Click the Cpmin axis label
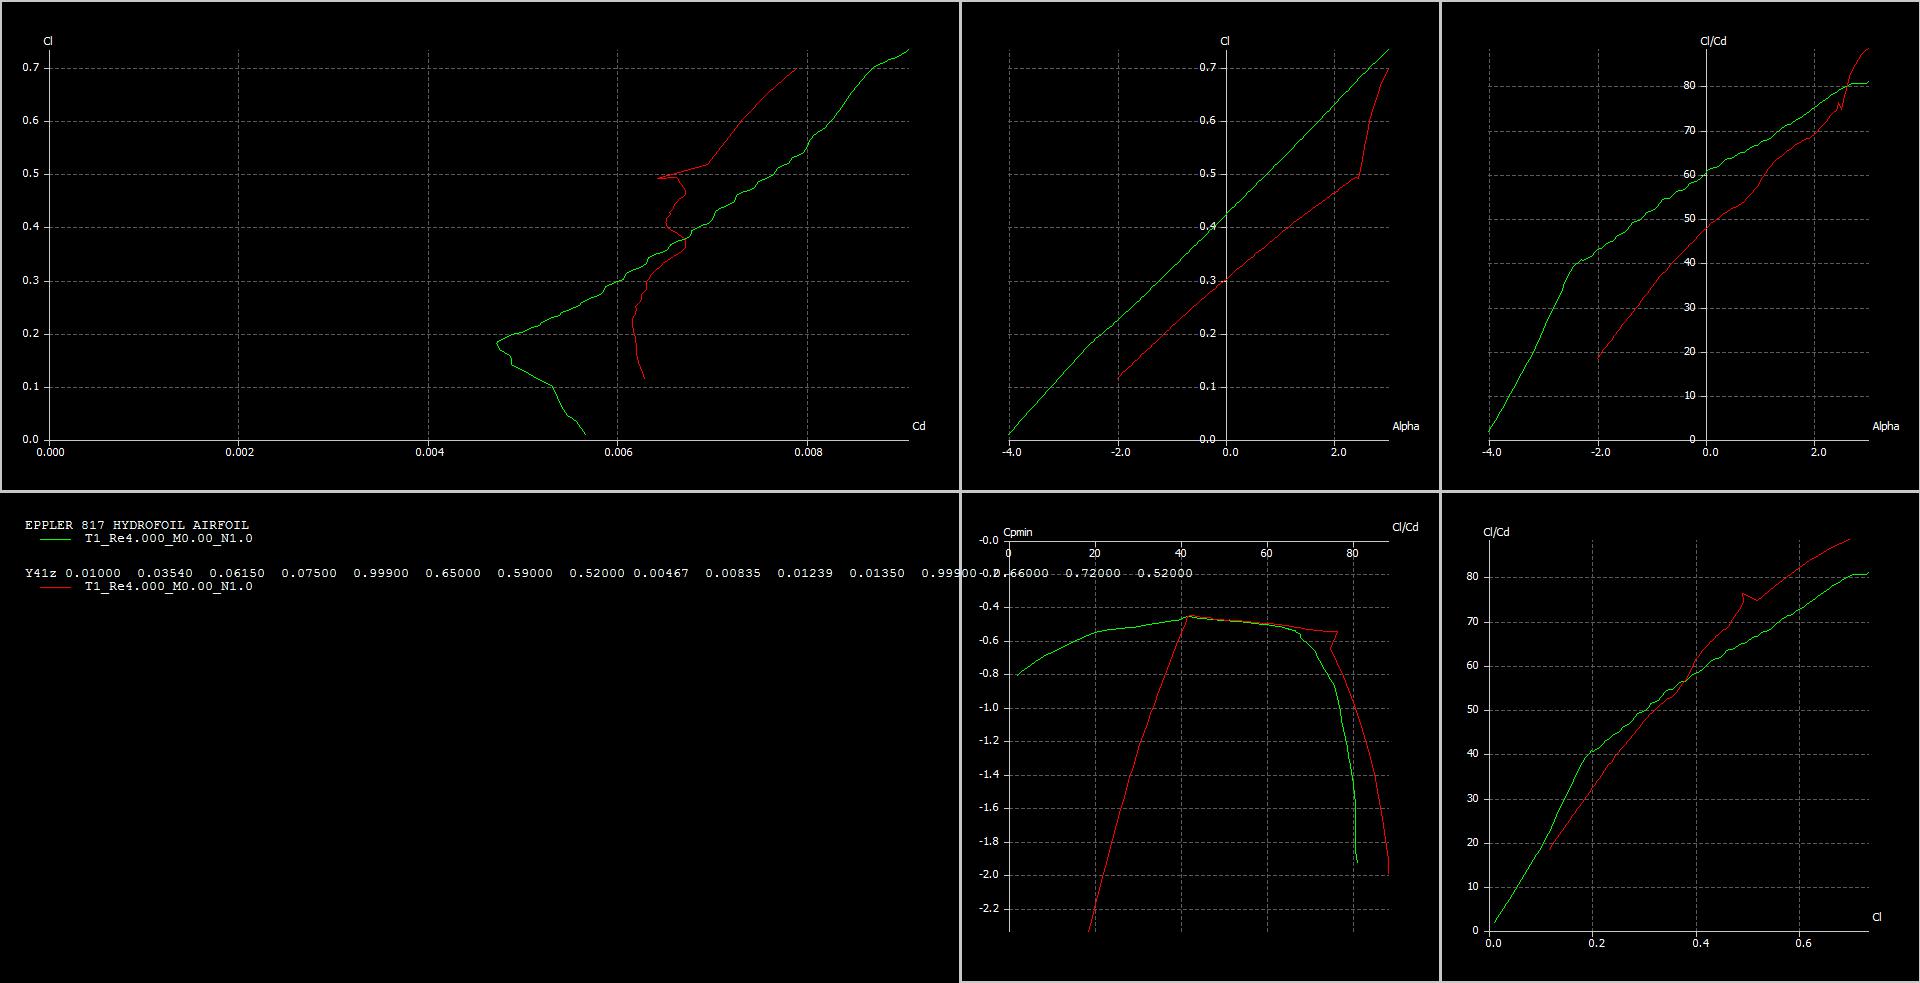 pyautogui.click(x=1017, y=532)
